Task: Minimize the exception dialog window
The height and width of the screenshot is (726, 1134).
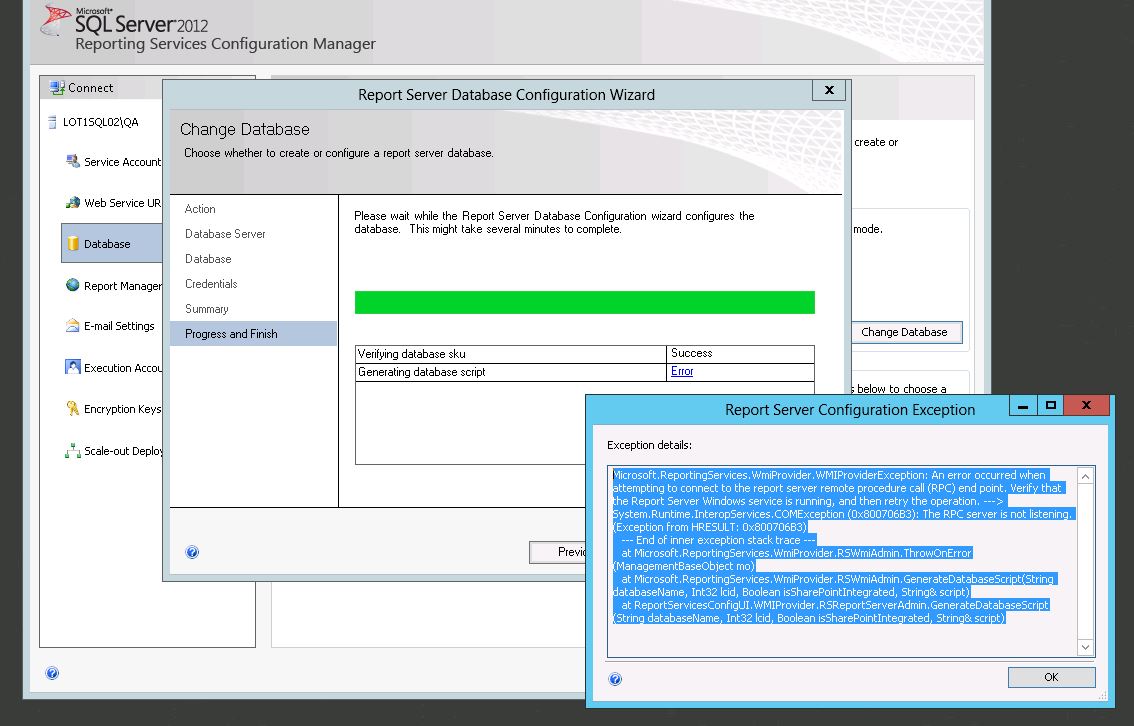Action: click(x=1023, y=405)
